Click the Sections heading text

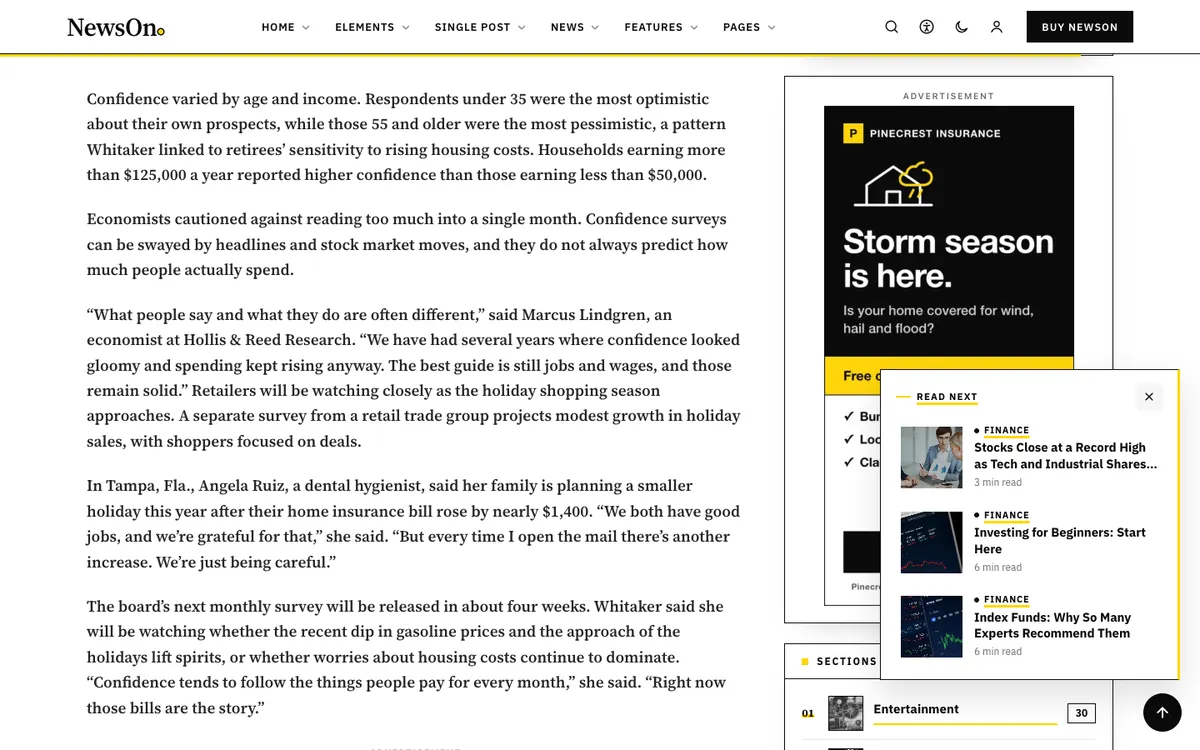[847, 661]
